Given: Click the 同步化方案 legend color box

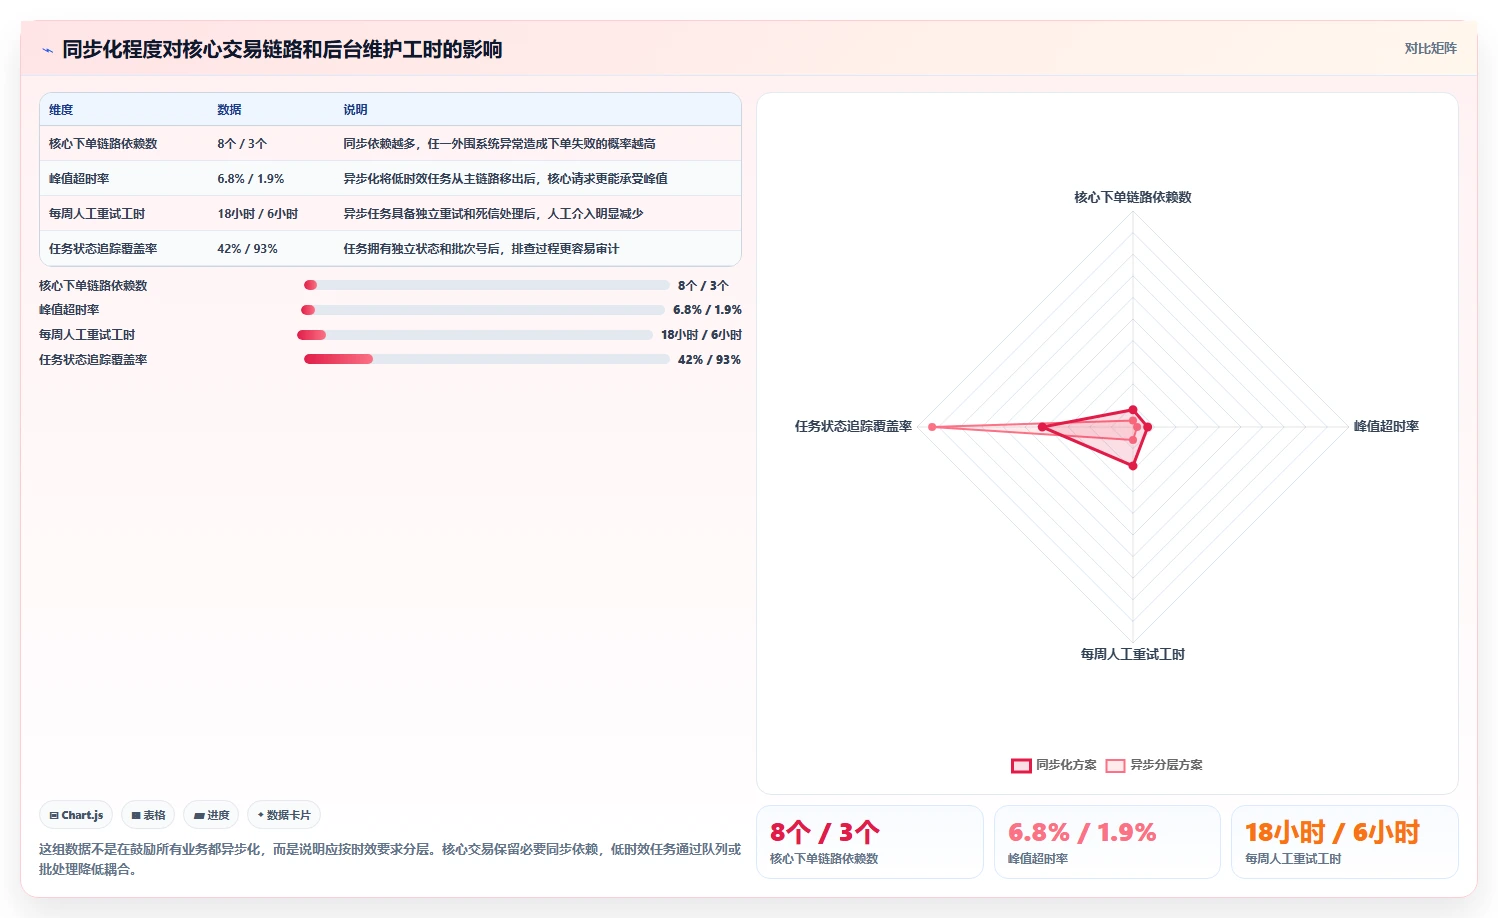Looking at the screenshot, I should 1021,766.
